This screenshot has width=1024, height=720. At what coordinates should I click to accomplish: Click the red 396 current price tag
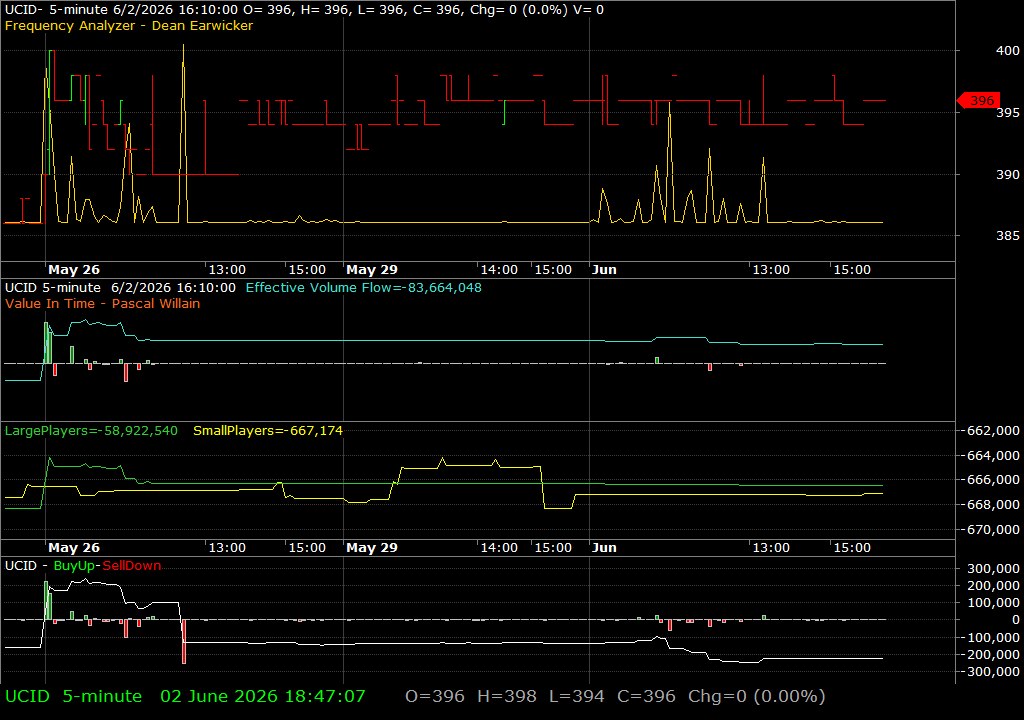coord(978,101)
